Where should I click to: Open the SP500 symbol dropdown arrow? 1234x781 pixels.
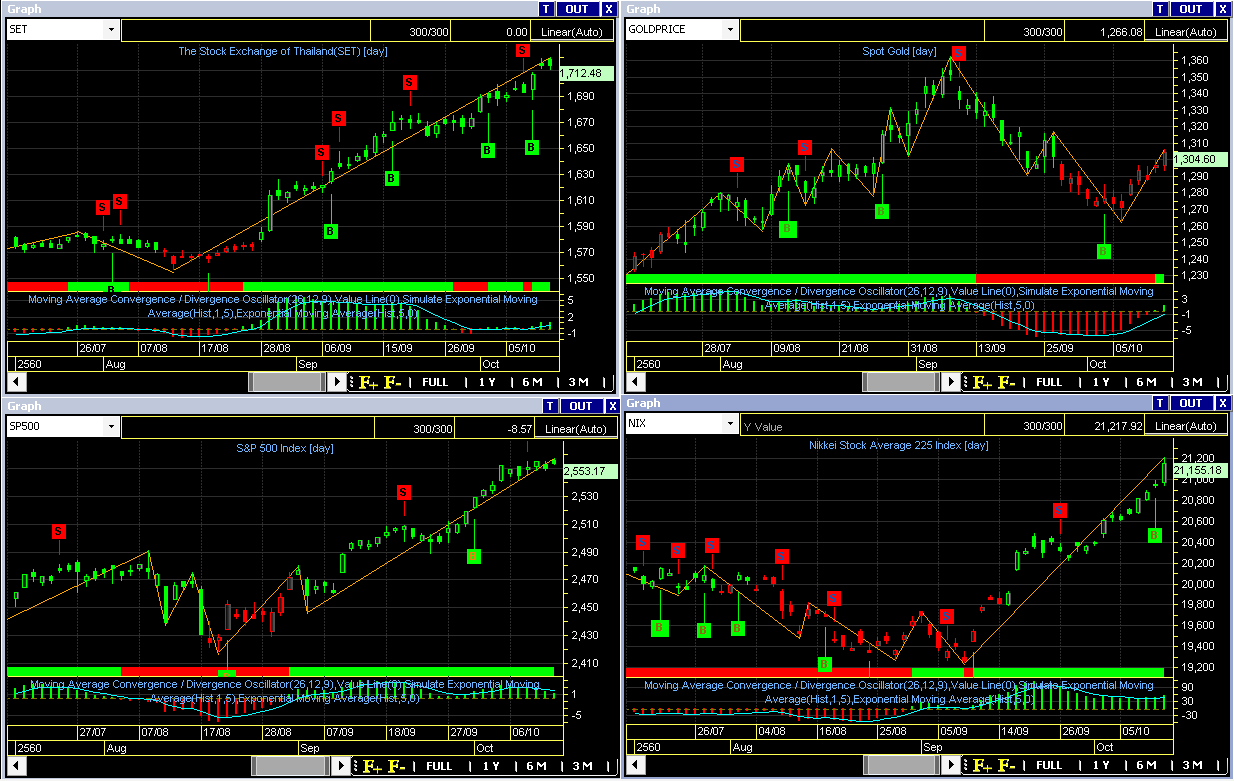[110, 427]
